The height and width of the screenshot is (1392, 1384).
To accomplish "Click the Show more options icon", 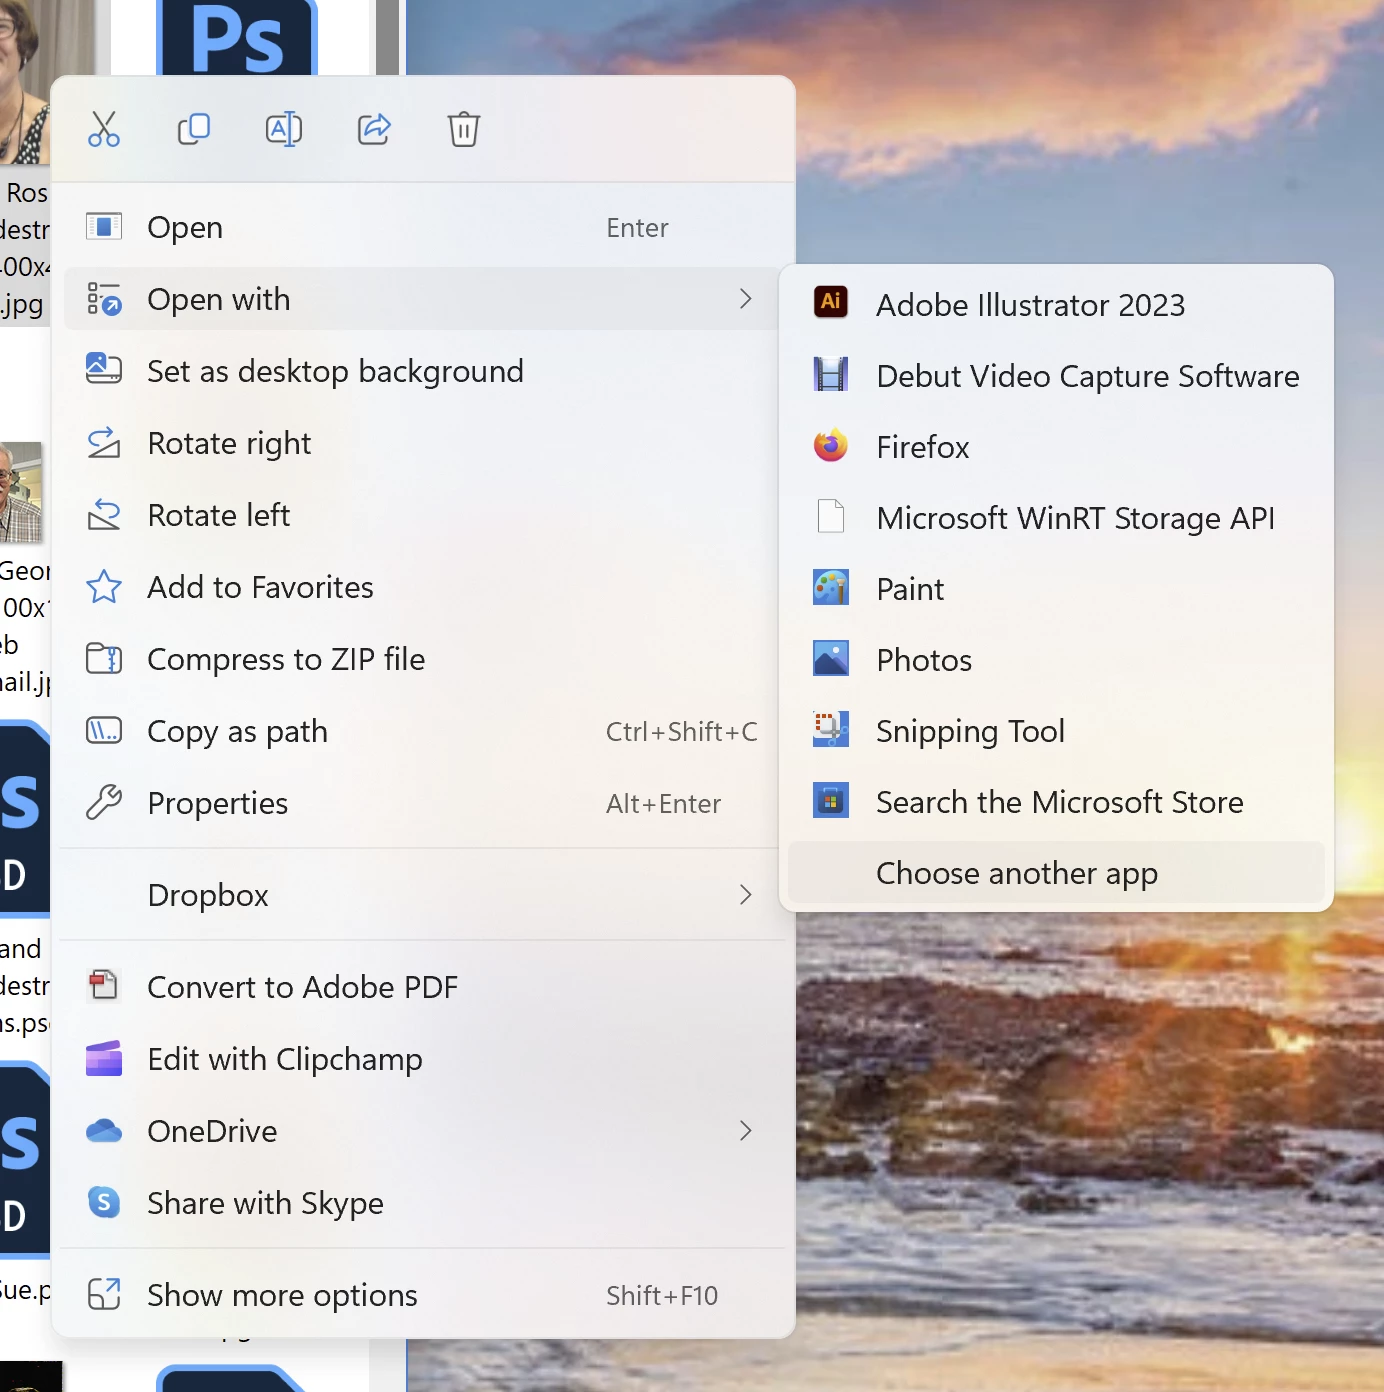I will [x=104, y=1294].
